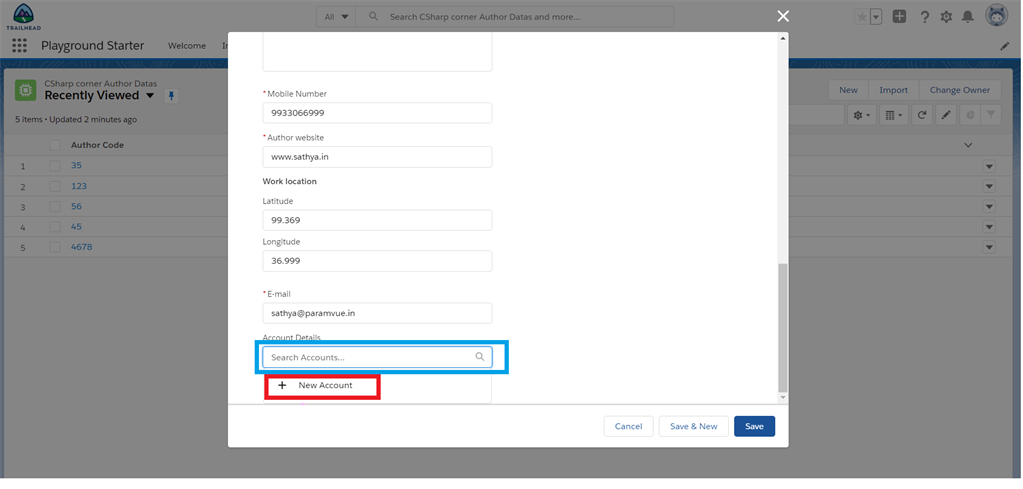Viewport: 1023px width, 489px height.
Task: Focus the E-mail field
Action: click(377, 313)
